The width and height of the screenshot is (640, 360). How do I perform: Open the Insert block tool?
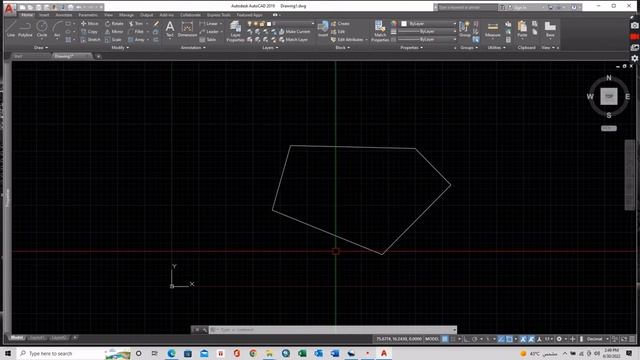click(323, 29)
